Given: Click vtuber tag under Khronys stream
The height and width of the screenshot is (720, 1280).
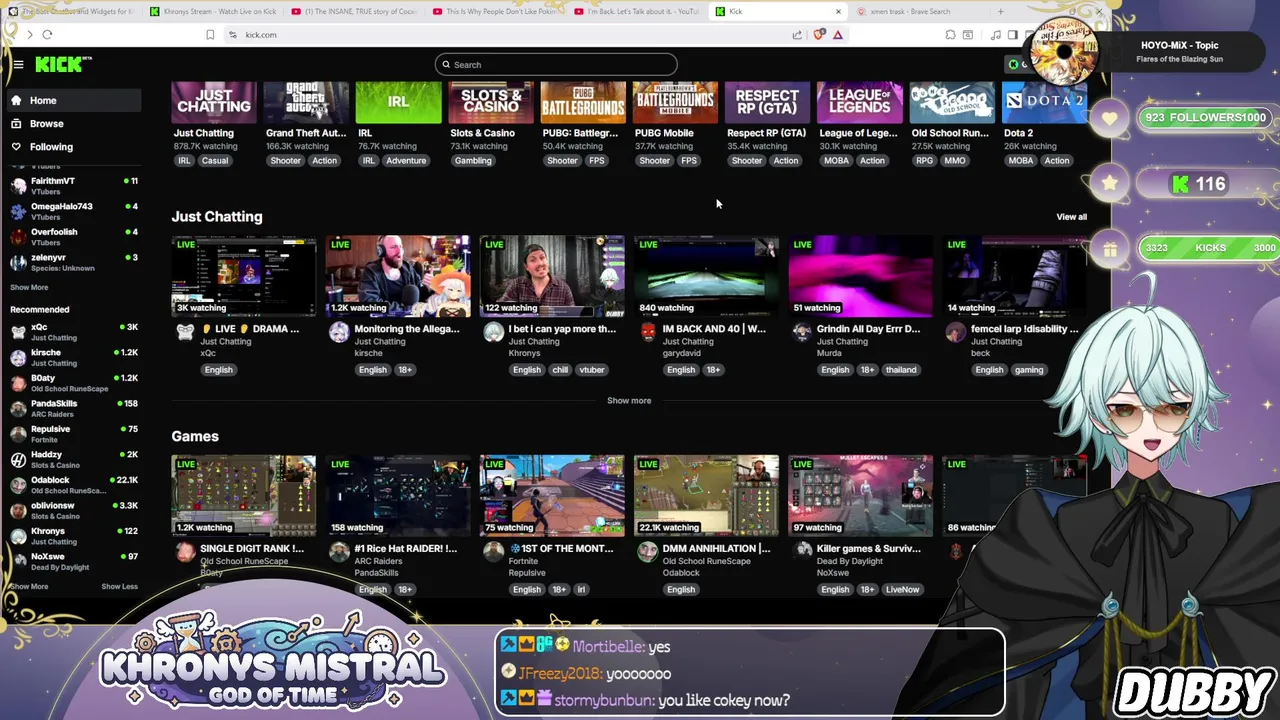Looking at the screenshot, I should [x=592, y=370].
